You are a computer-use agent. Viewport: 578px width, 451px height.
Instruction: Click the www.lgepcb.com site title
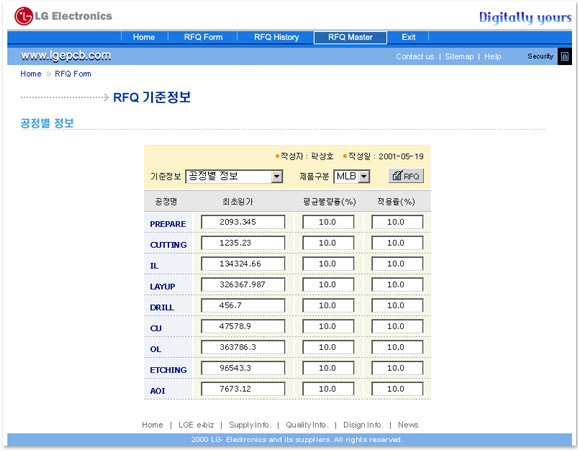pyautogui.click(x=66, y=56)
